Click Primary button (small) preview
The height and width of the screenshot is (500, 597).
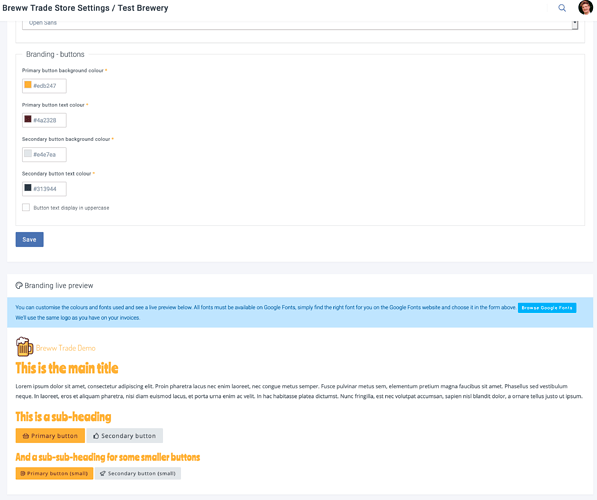pos(54,473)
